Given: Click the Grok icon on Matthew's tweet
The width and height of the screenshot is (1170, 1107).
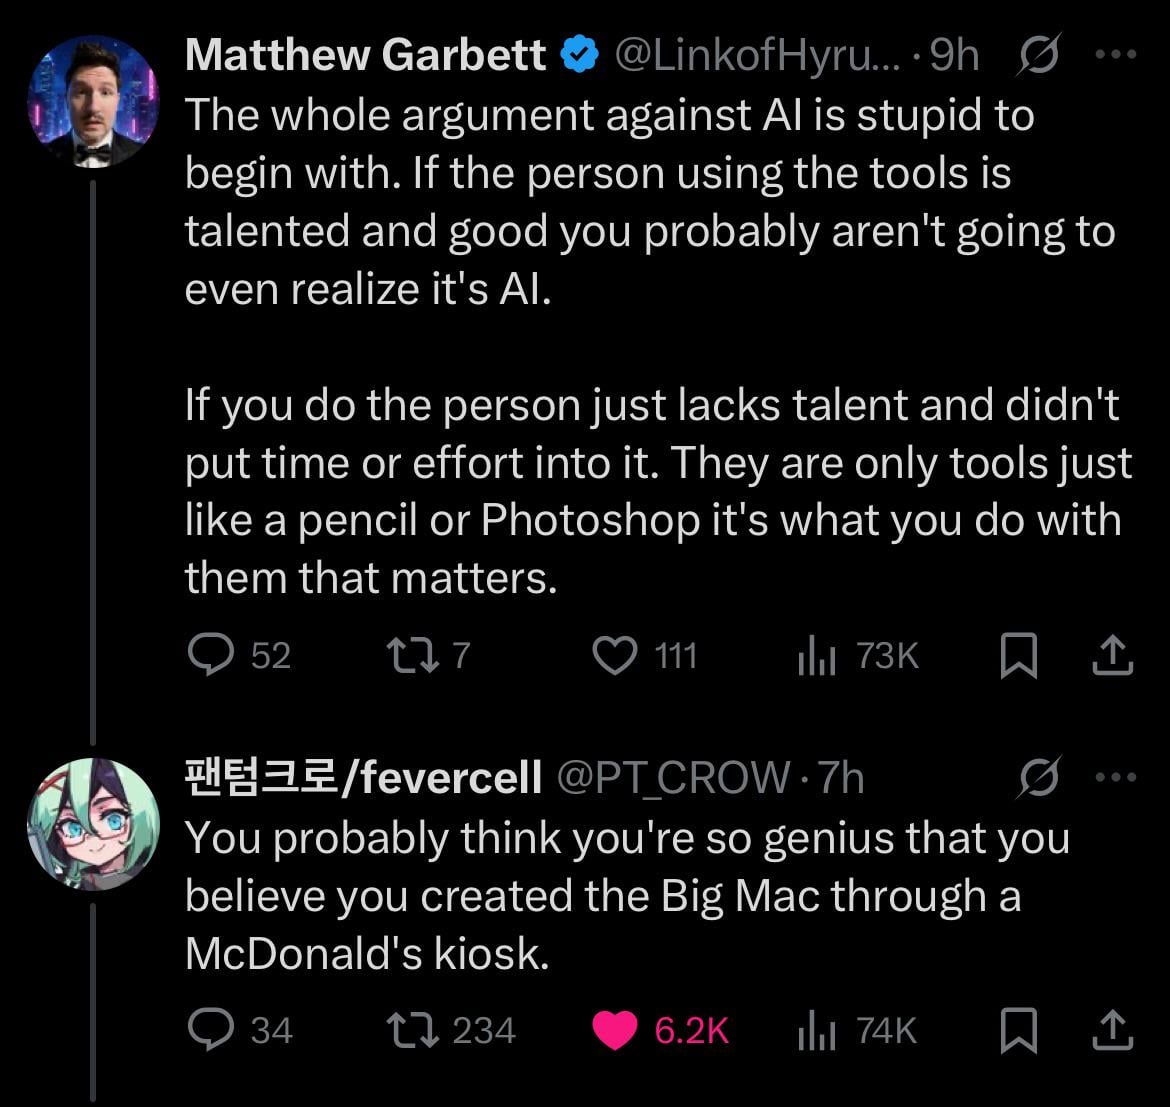Looking at the screenshot, I should (x=1037, y=58).
